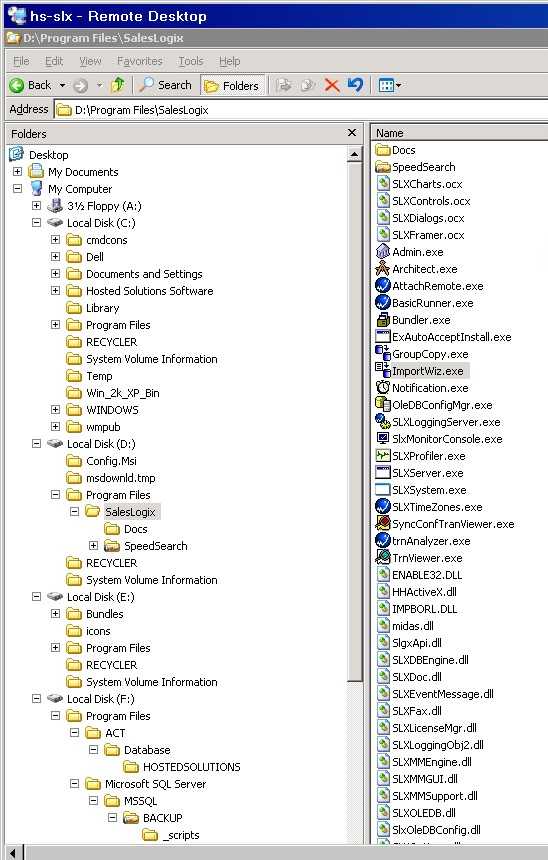Viewport: 548px width, 860px height.
Task: Select the SLXProfiler.exe icon
Action: 382,456
